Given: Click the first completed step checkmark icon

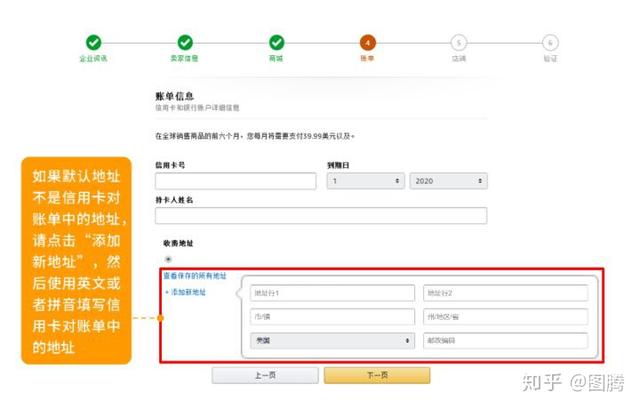Looking at the screenshot, I should click(x=93, y=42).
